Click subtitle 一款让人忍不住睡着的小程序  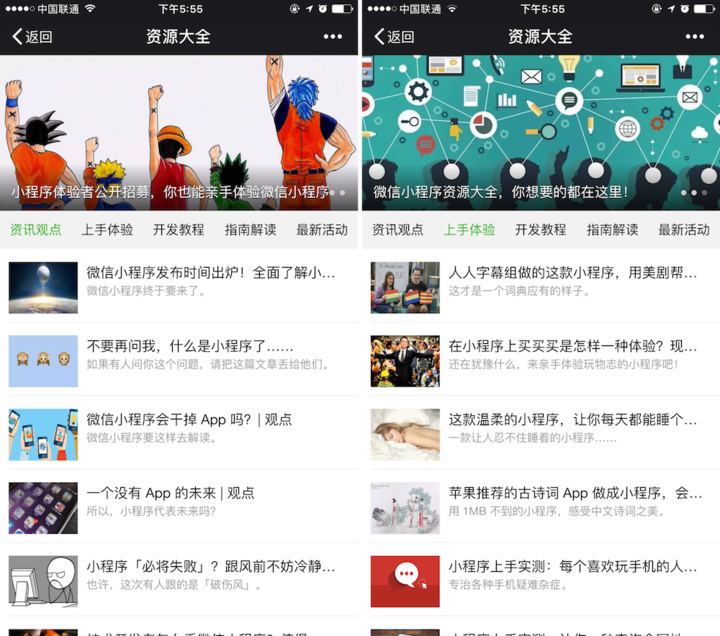click(532, 438)
